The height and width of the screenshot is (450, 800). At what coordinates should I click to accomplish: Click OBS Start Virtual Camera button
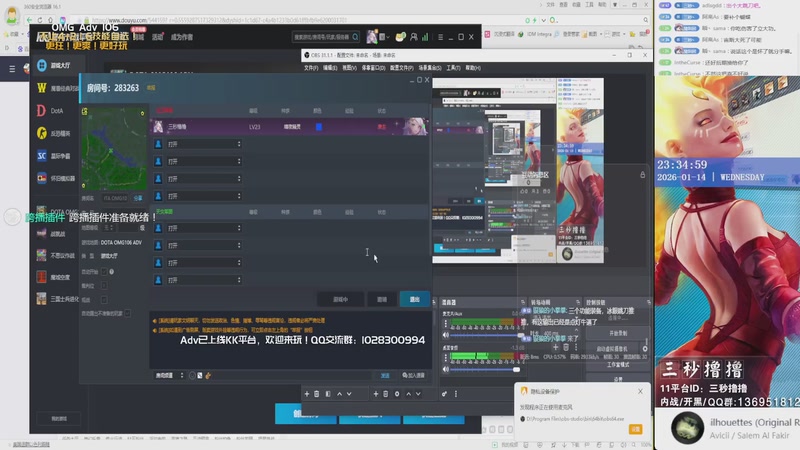612,349
